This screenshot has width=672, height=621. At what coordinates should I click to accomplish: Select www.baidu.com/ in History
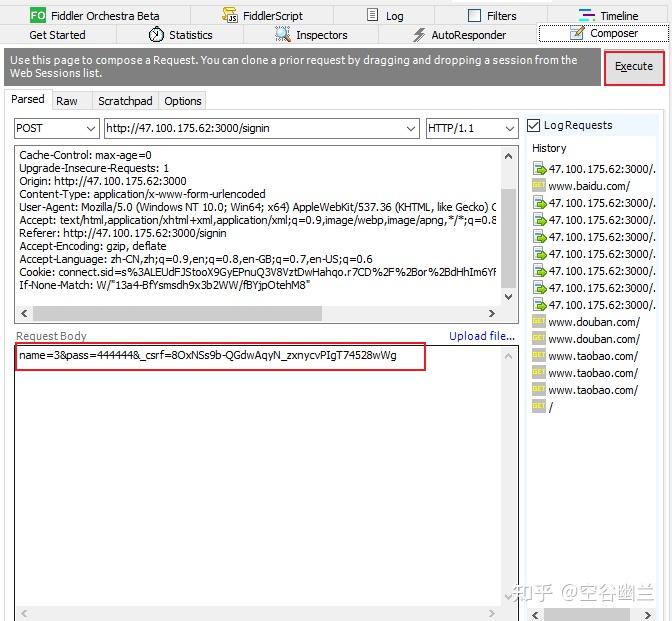589,186
